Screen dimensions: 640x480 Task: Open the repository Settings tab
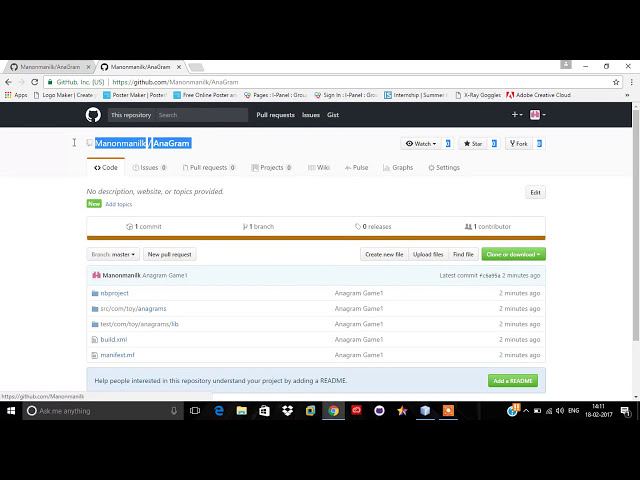tap(444, 167)
